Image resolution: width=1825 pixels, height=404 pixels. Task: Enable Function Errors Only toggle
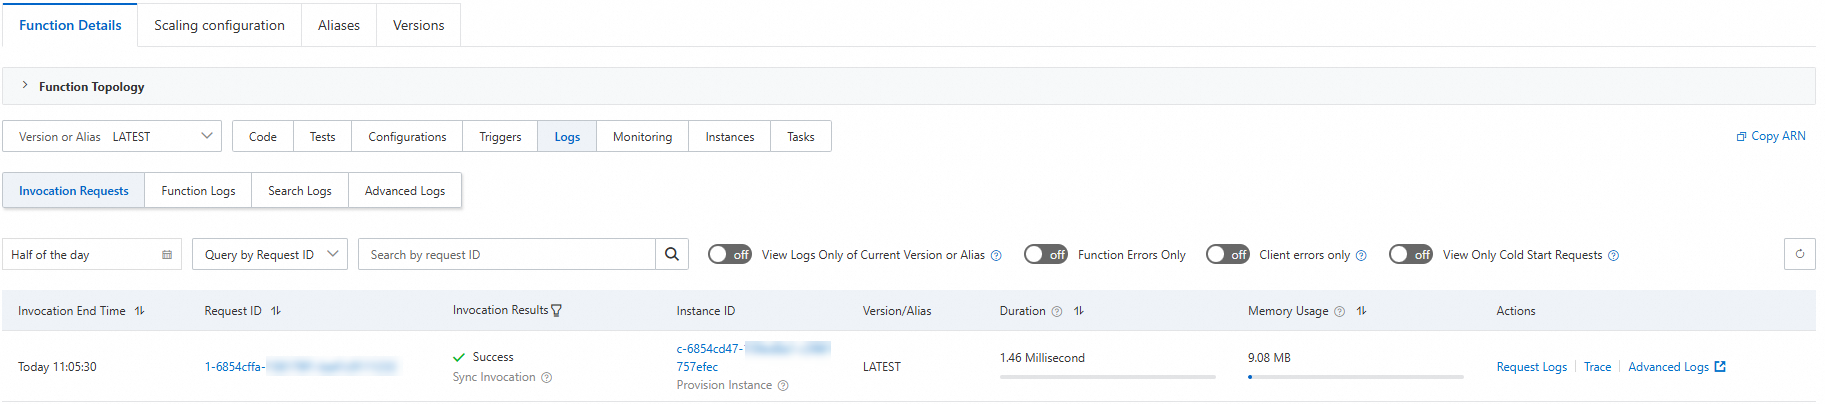(1045, 255)
